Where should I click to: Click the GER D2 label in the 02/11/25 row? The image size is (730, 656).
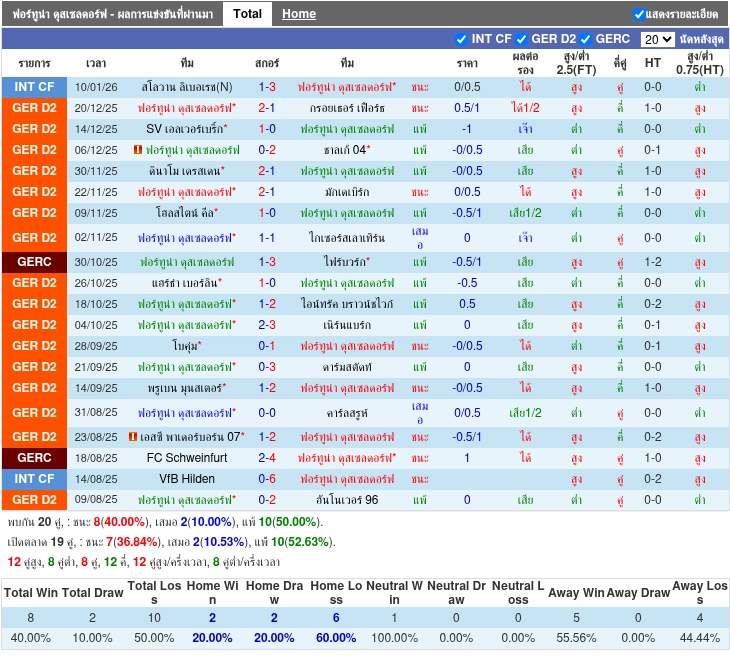(x=34, y=237)
